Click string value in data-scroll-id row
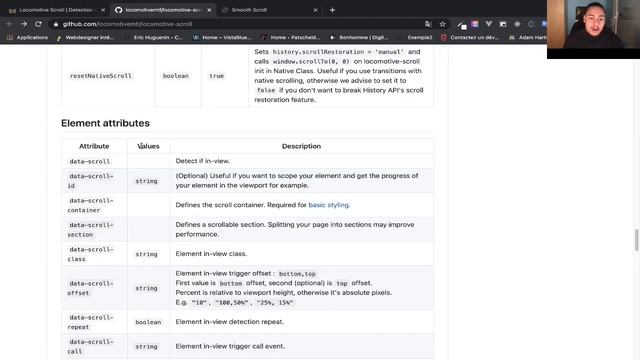Screen dimensions: 640x360 click(147, 181)
